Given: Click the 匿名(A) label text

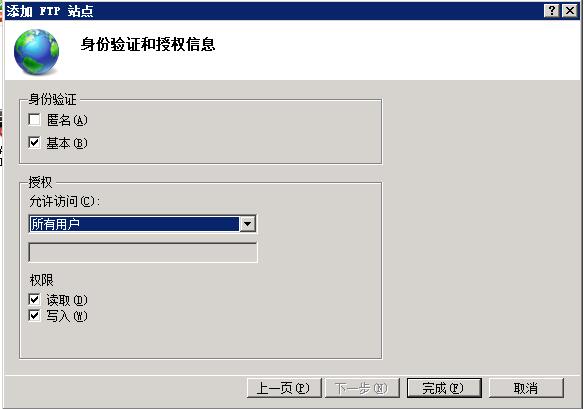Looking at the screenshot, I should click(67, 120).
